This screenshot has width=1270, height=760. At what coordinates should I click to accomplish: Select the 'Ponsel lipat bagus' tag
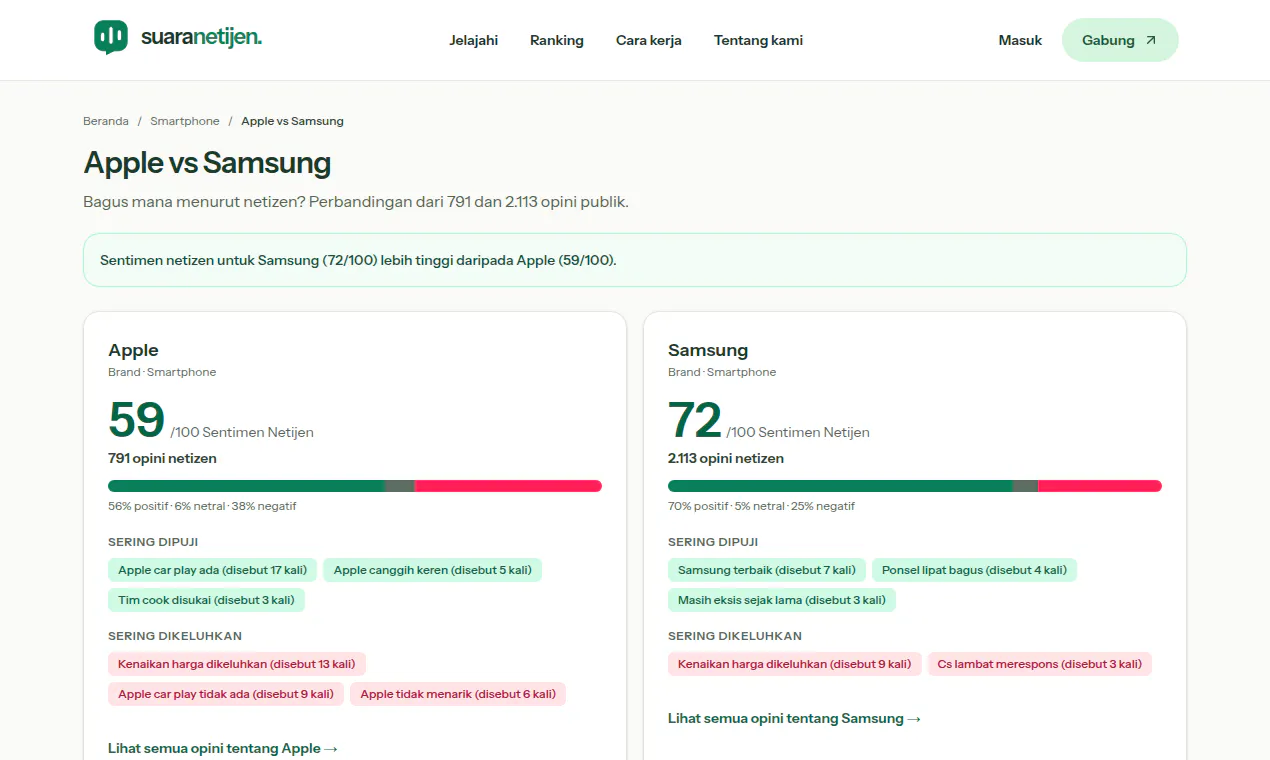point(974,570)
